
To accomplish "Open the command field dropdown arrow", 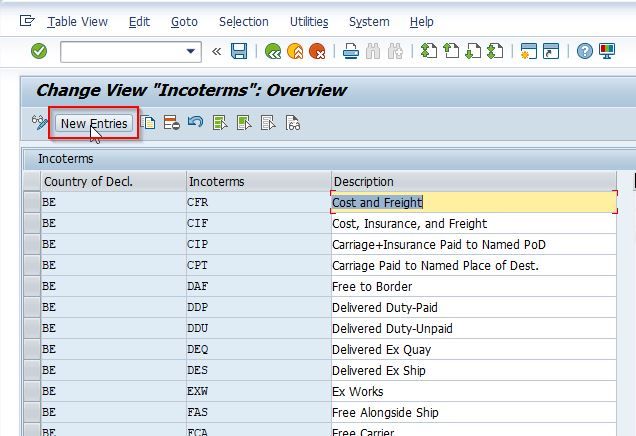I will [x=190, y=52].
